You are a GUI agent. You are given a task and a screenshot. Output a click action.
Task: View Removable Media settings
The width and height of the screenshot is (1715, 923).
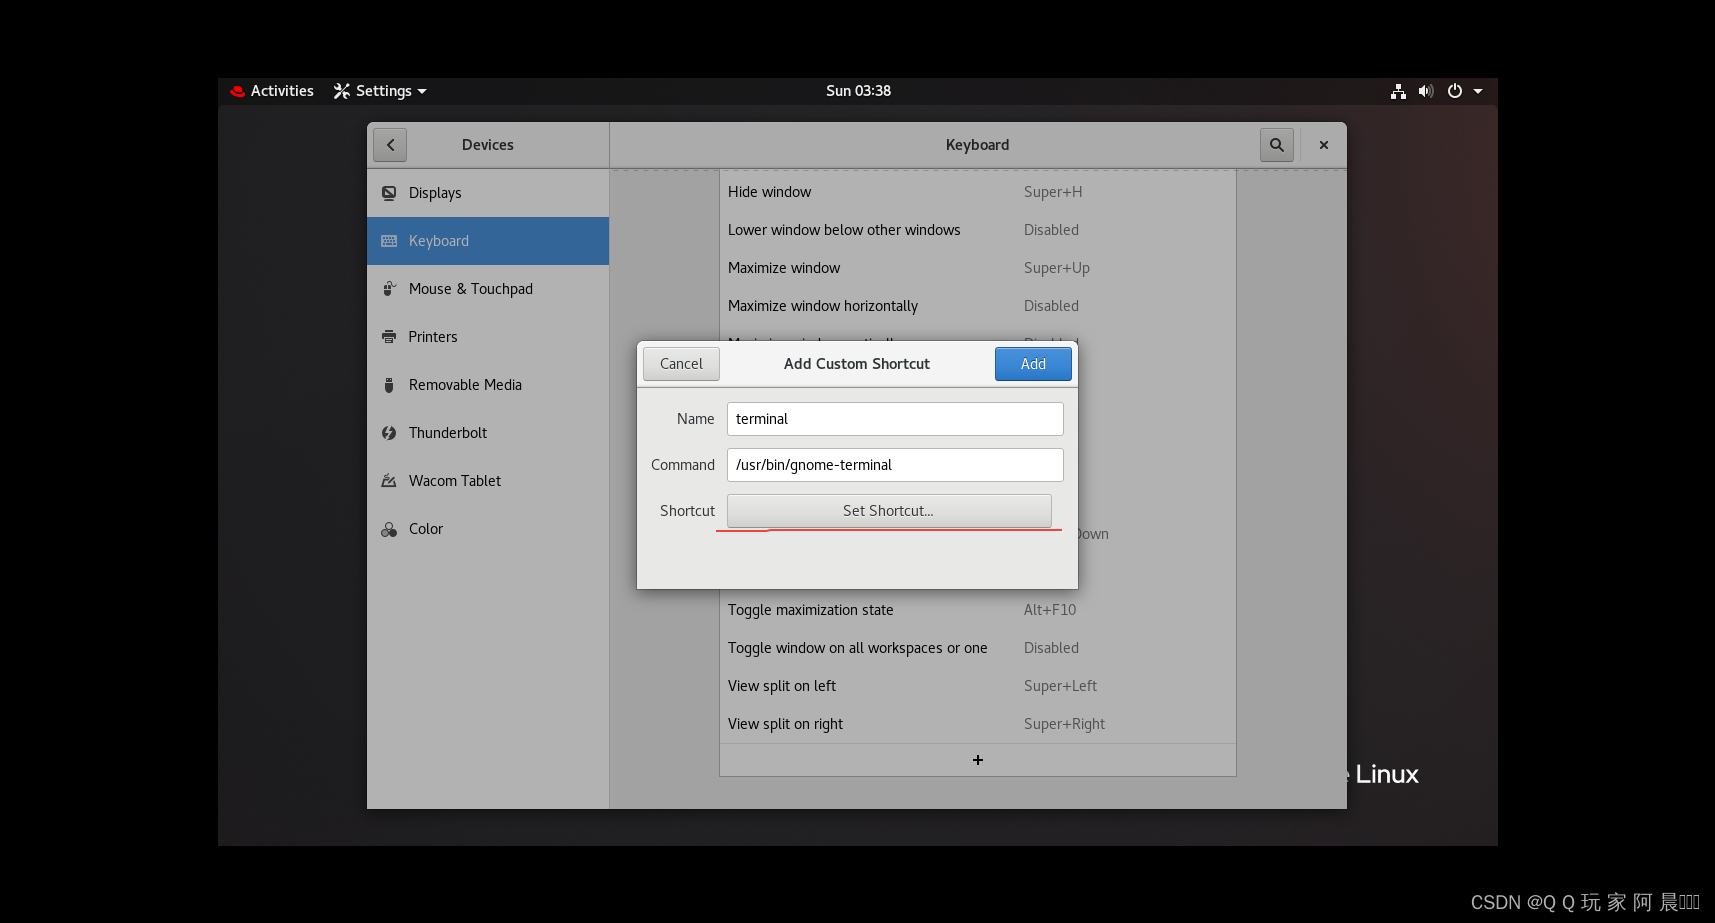point(465,385)
